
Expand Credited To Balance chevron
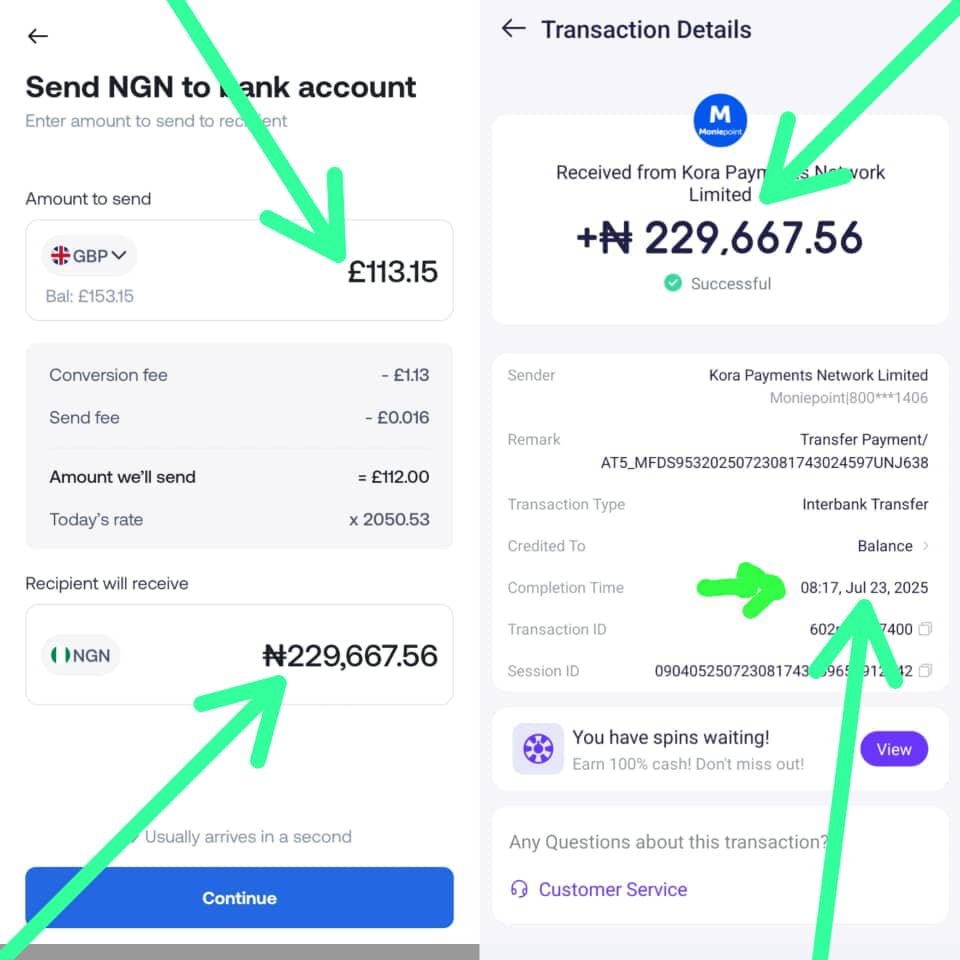click(926, 546)
